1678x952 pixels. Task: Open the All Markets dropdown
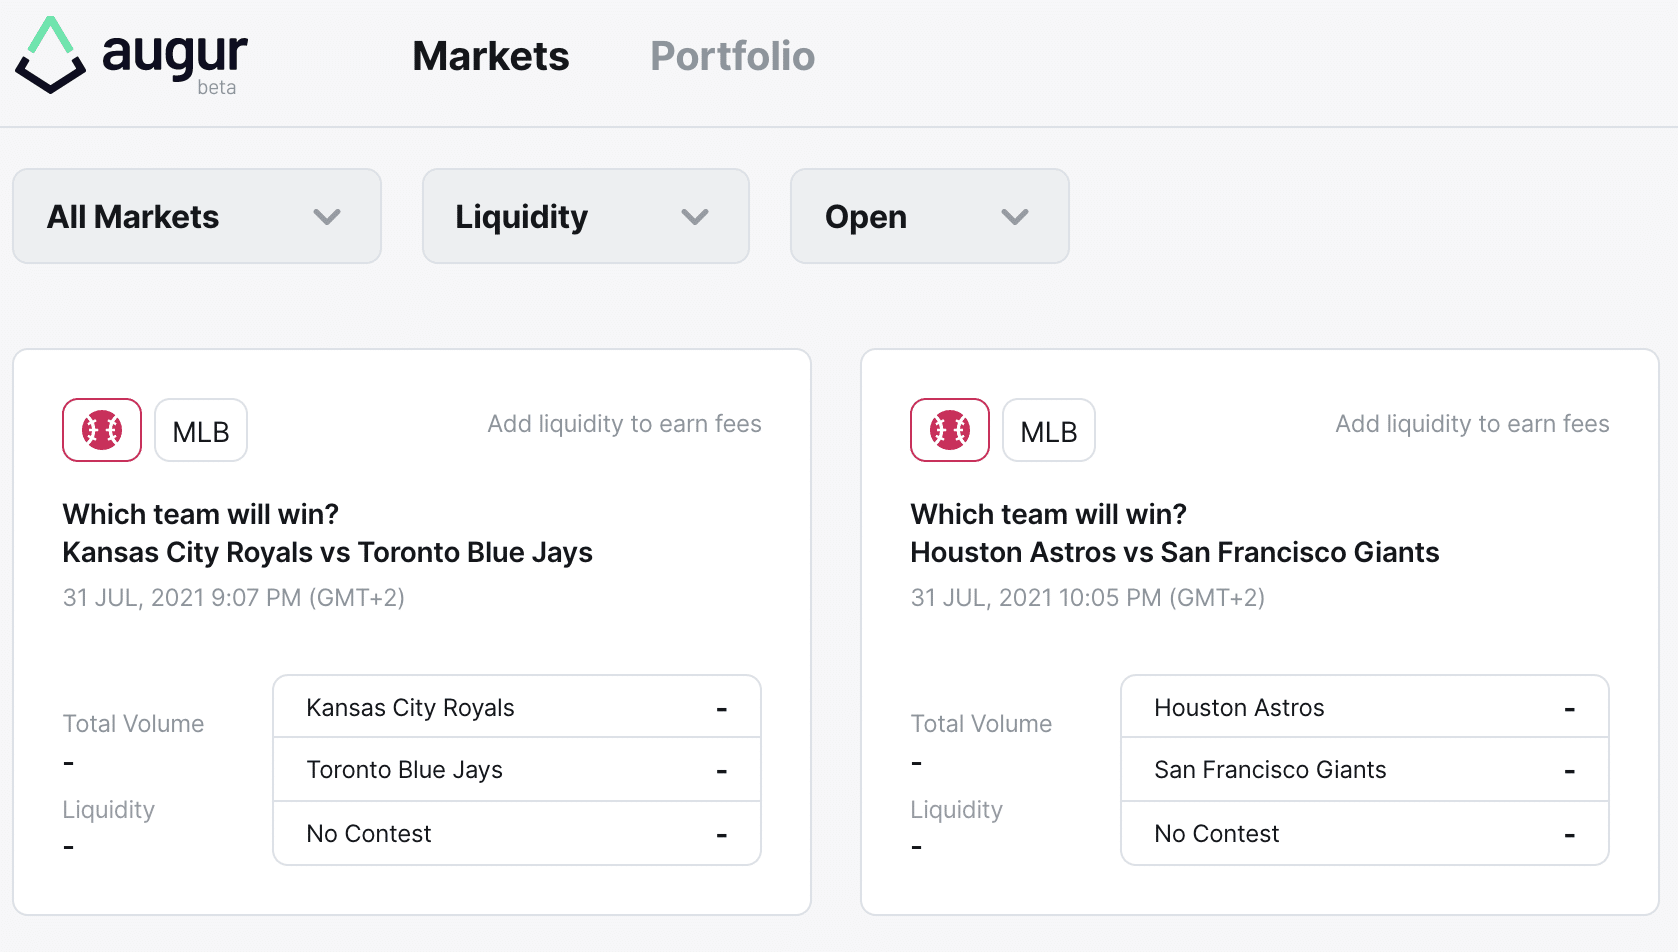(x=197, y=216)
